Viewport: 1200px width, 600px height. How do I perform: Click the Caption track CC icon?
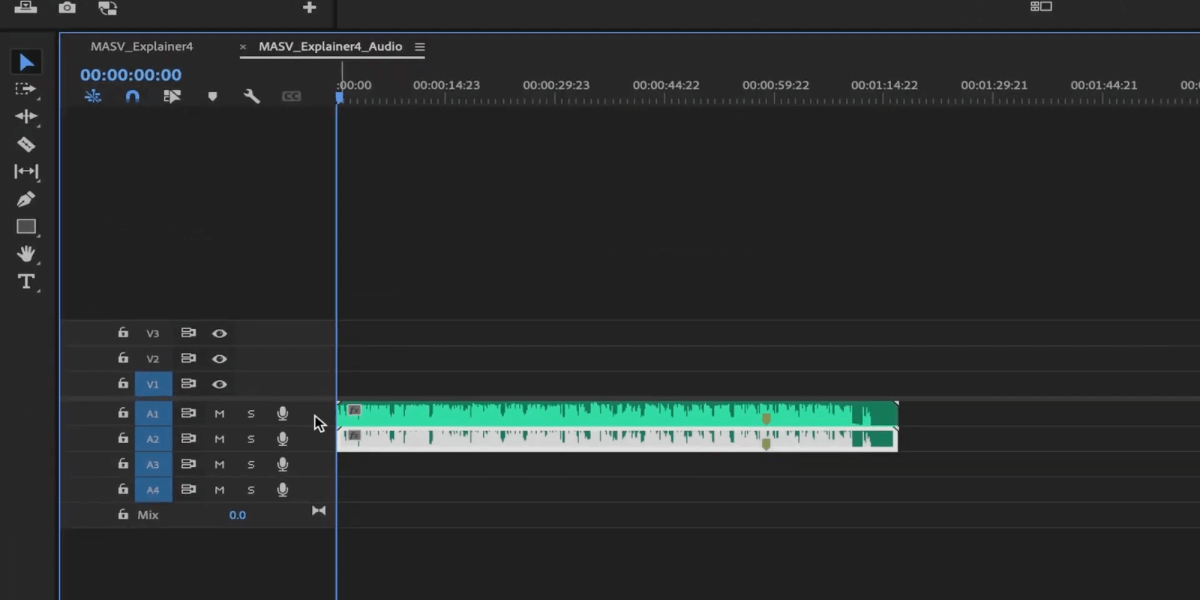point(291,97)
